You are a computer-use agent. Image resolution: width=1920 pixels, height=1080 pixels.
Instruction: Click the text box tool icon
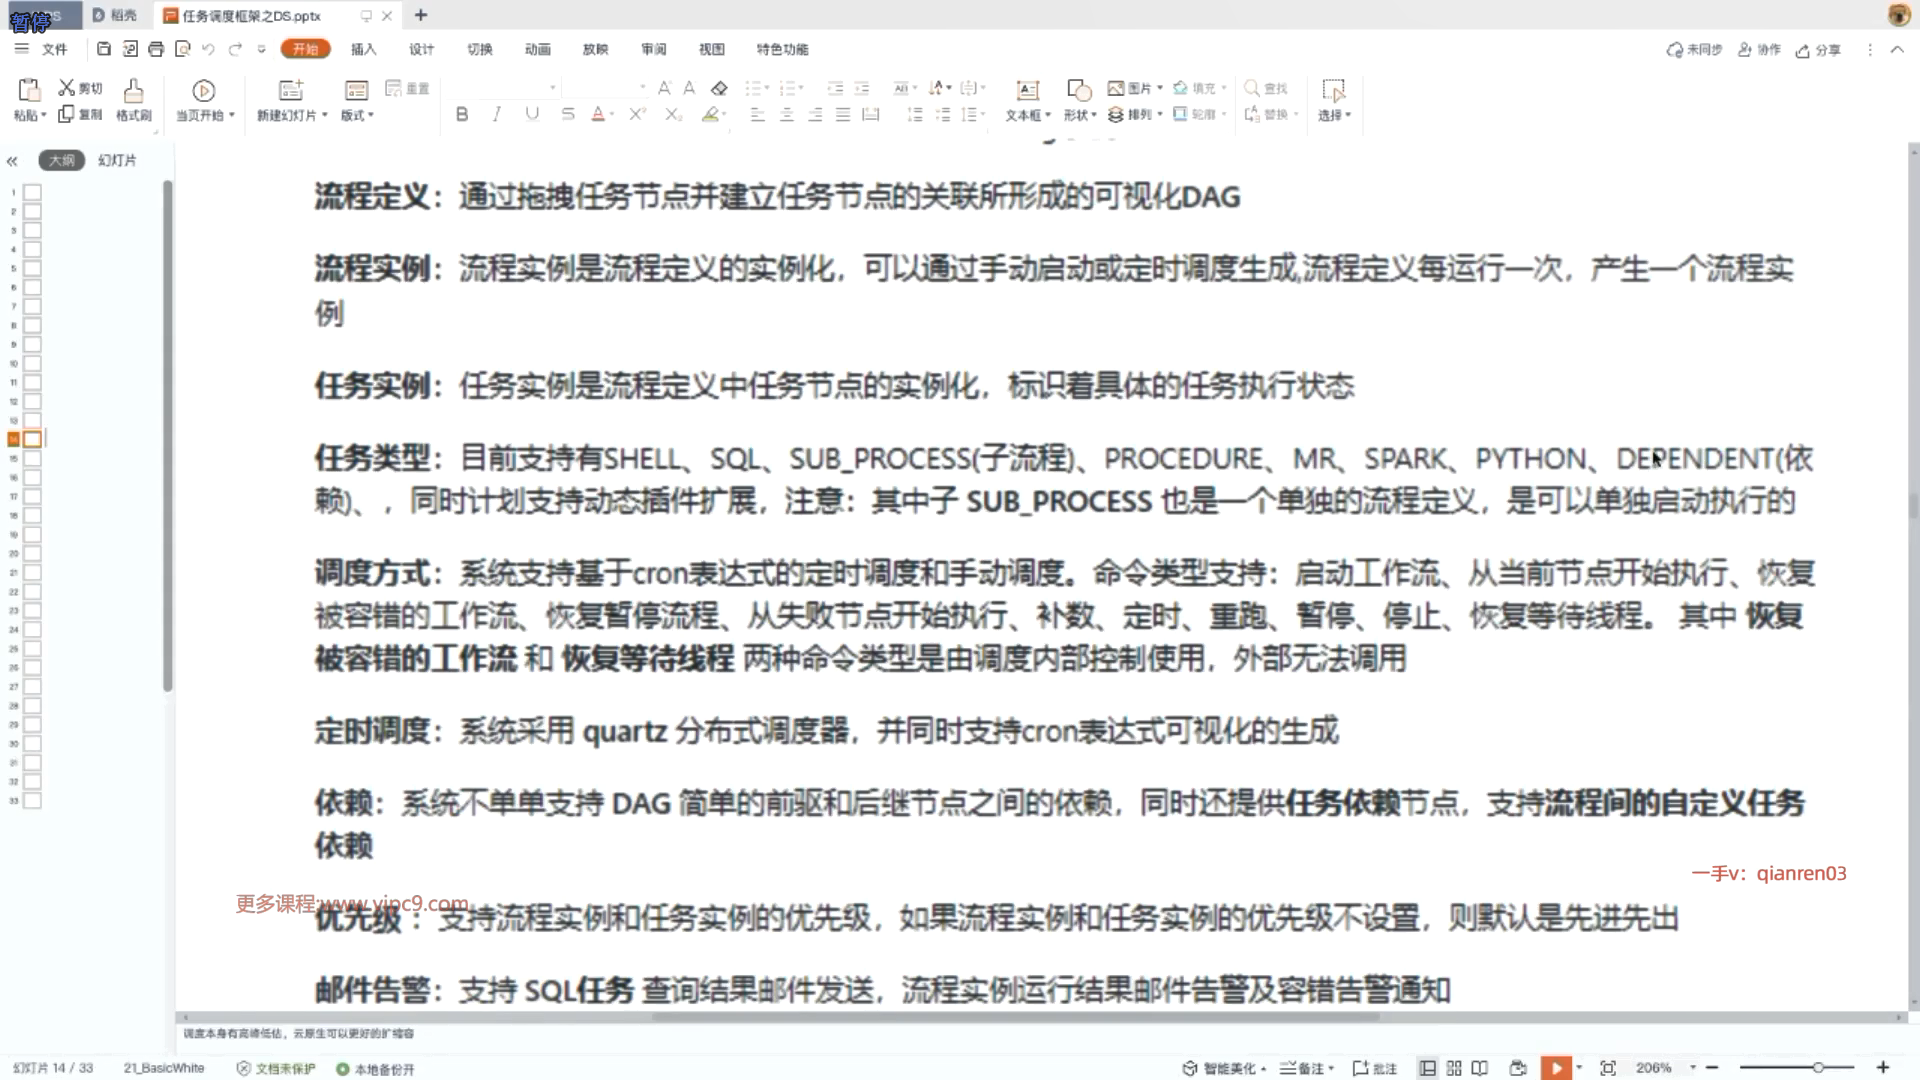pyautogui.click(x=1027, y=91)
